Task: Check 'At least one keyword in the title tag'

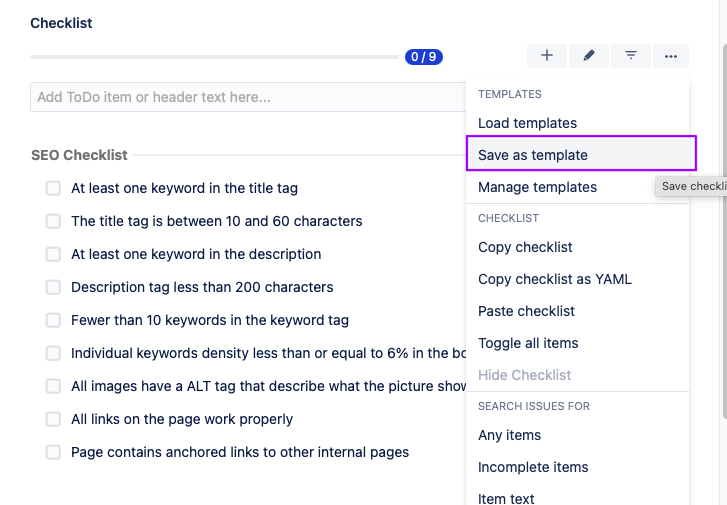Action: [53, 188]
